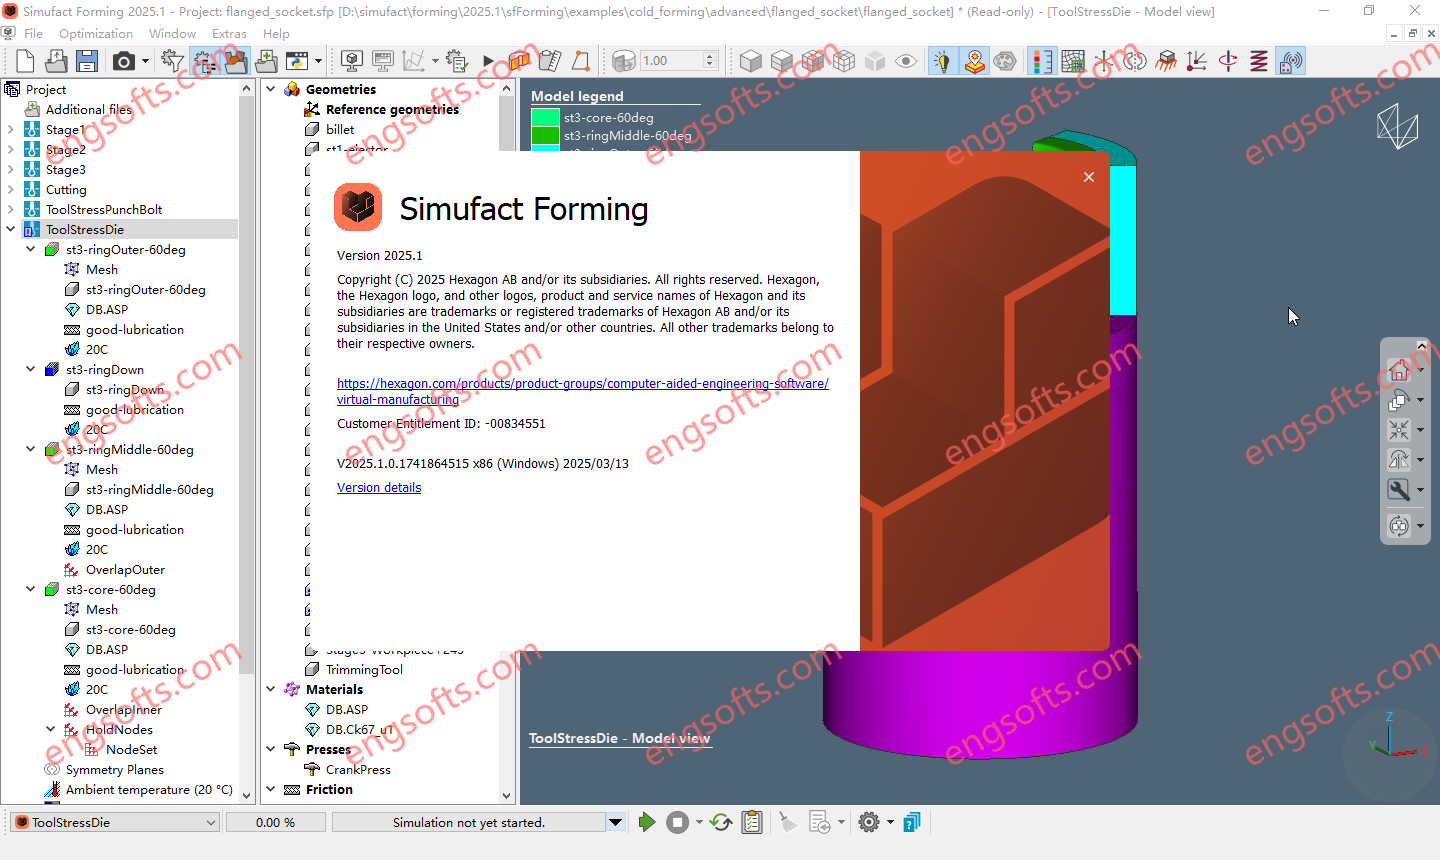Viewport: 1440px width, 860px height.
Task: Expand the Cutting process node
Action: 11,189
